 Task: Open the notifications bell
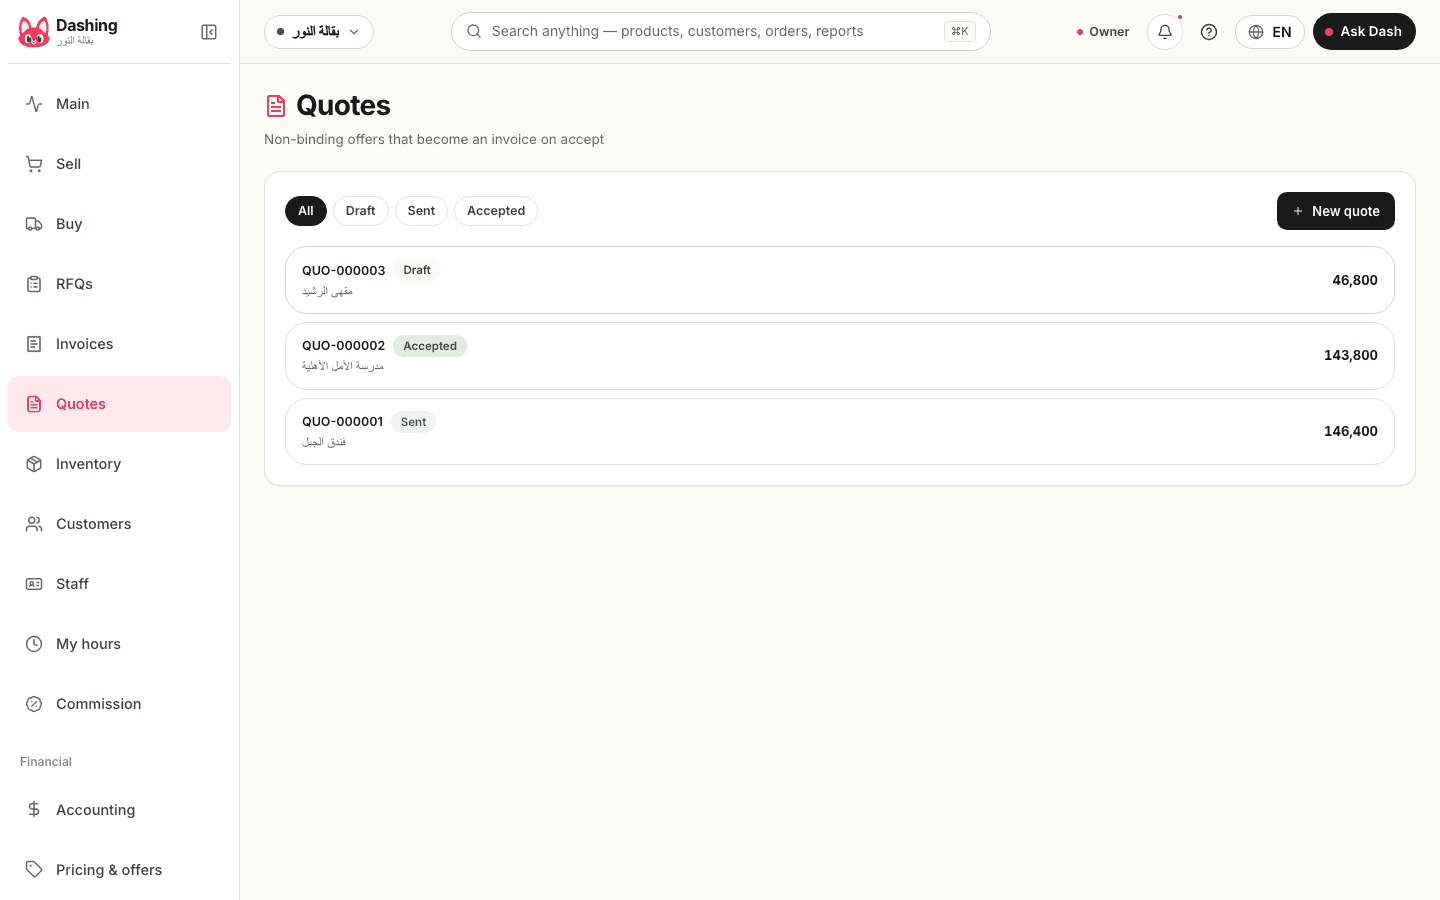[1165, 32]
